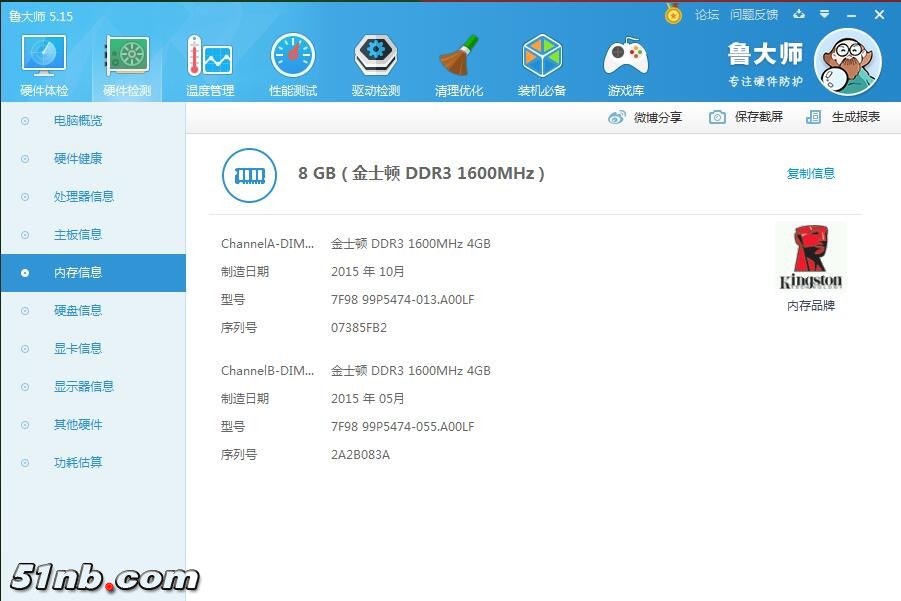901x601 pixels.
Task: Share via 微博分享 Weibo button
Action: point(645,117)
